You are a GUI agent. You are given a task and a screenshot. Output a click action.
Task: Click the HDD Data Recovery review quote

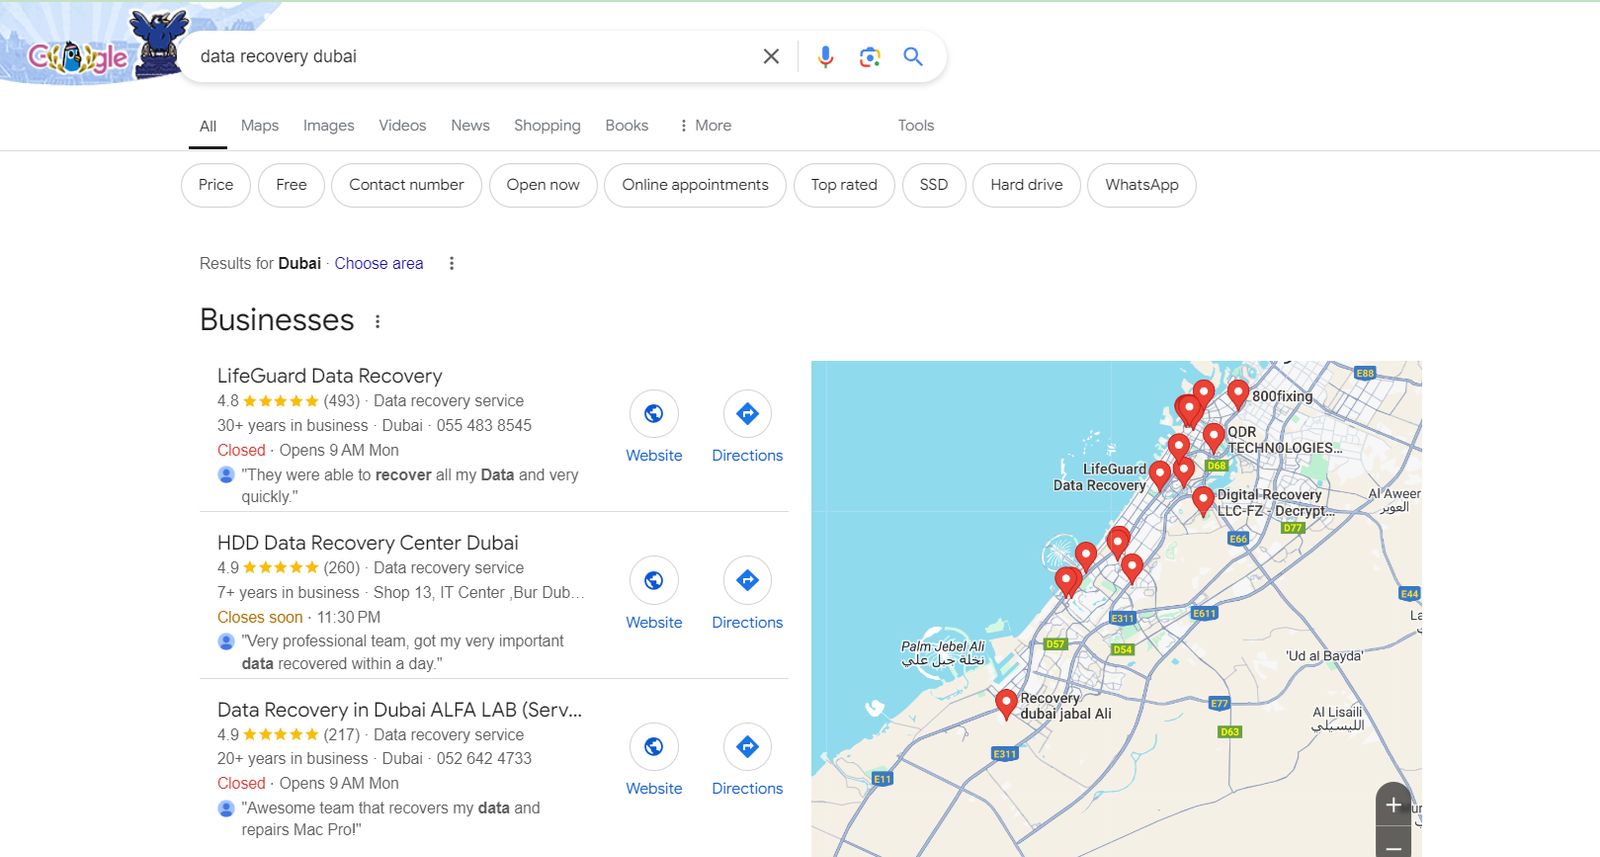(403, 653)
